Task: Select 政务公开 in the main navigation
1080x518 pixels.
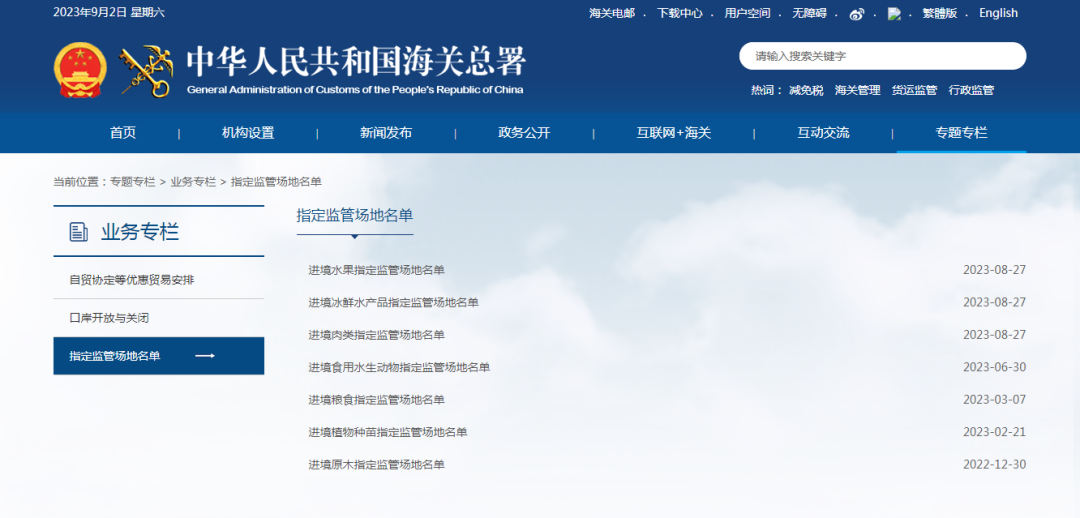Action: (524, 133)
